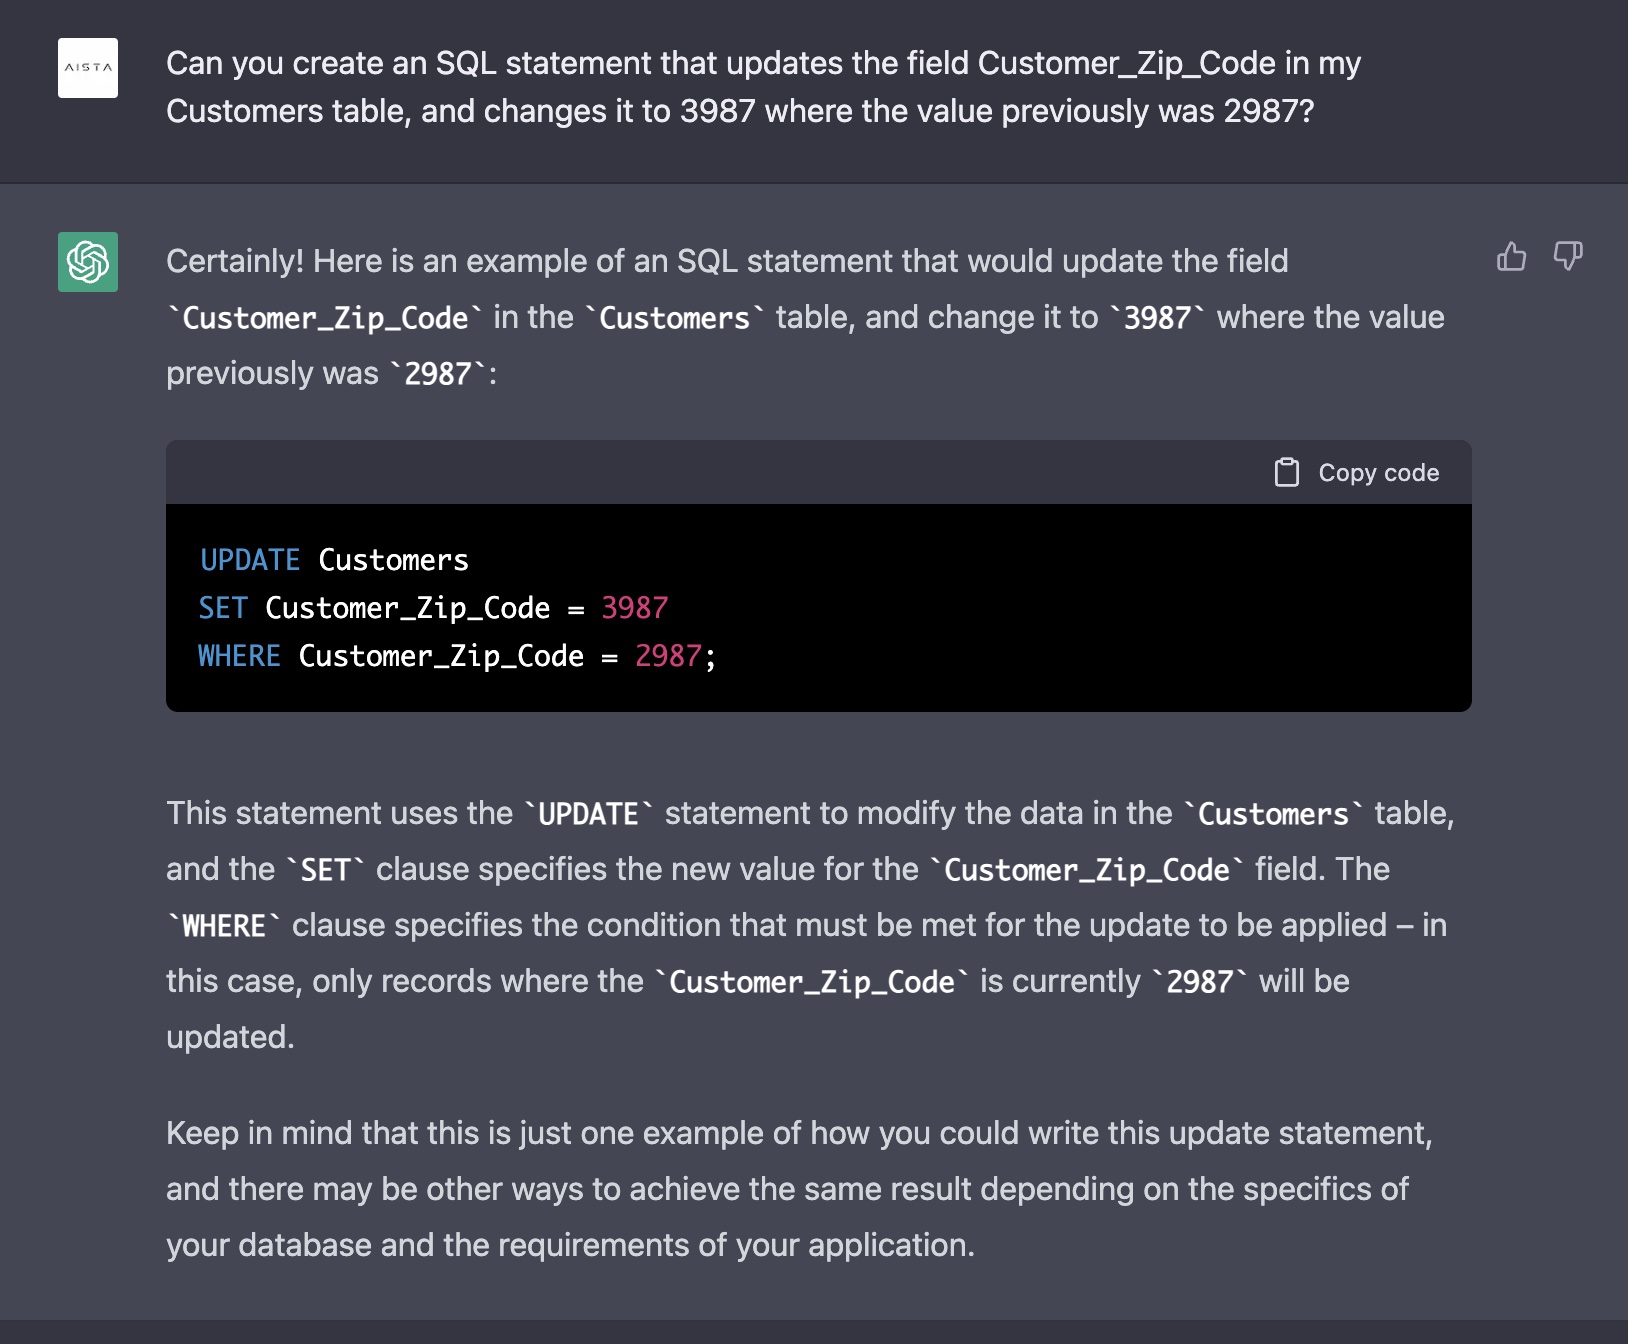Click the Customers table name in the code block
Screen dimensions: 1628x1344
[x=393, y=560]
